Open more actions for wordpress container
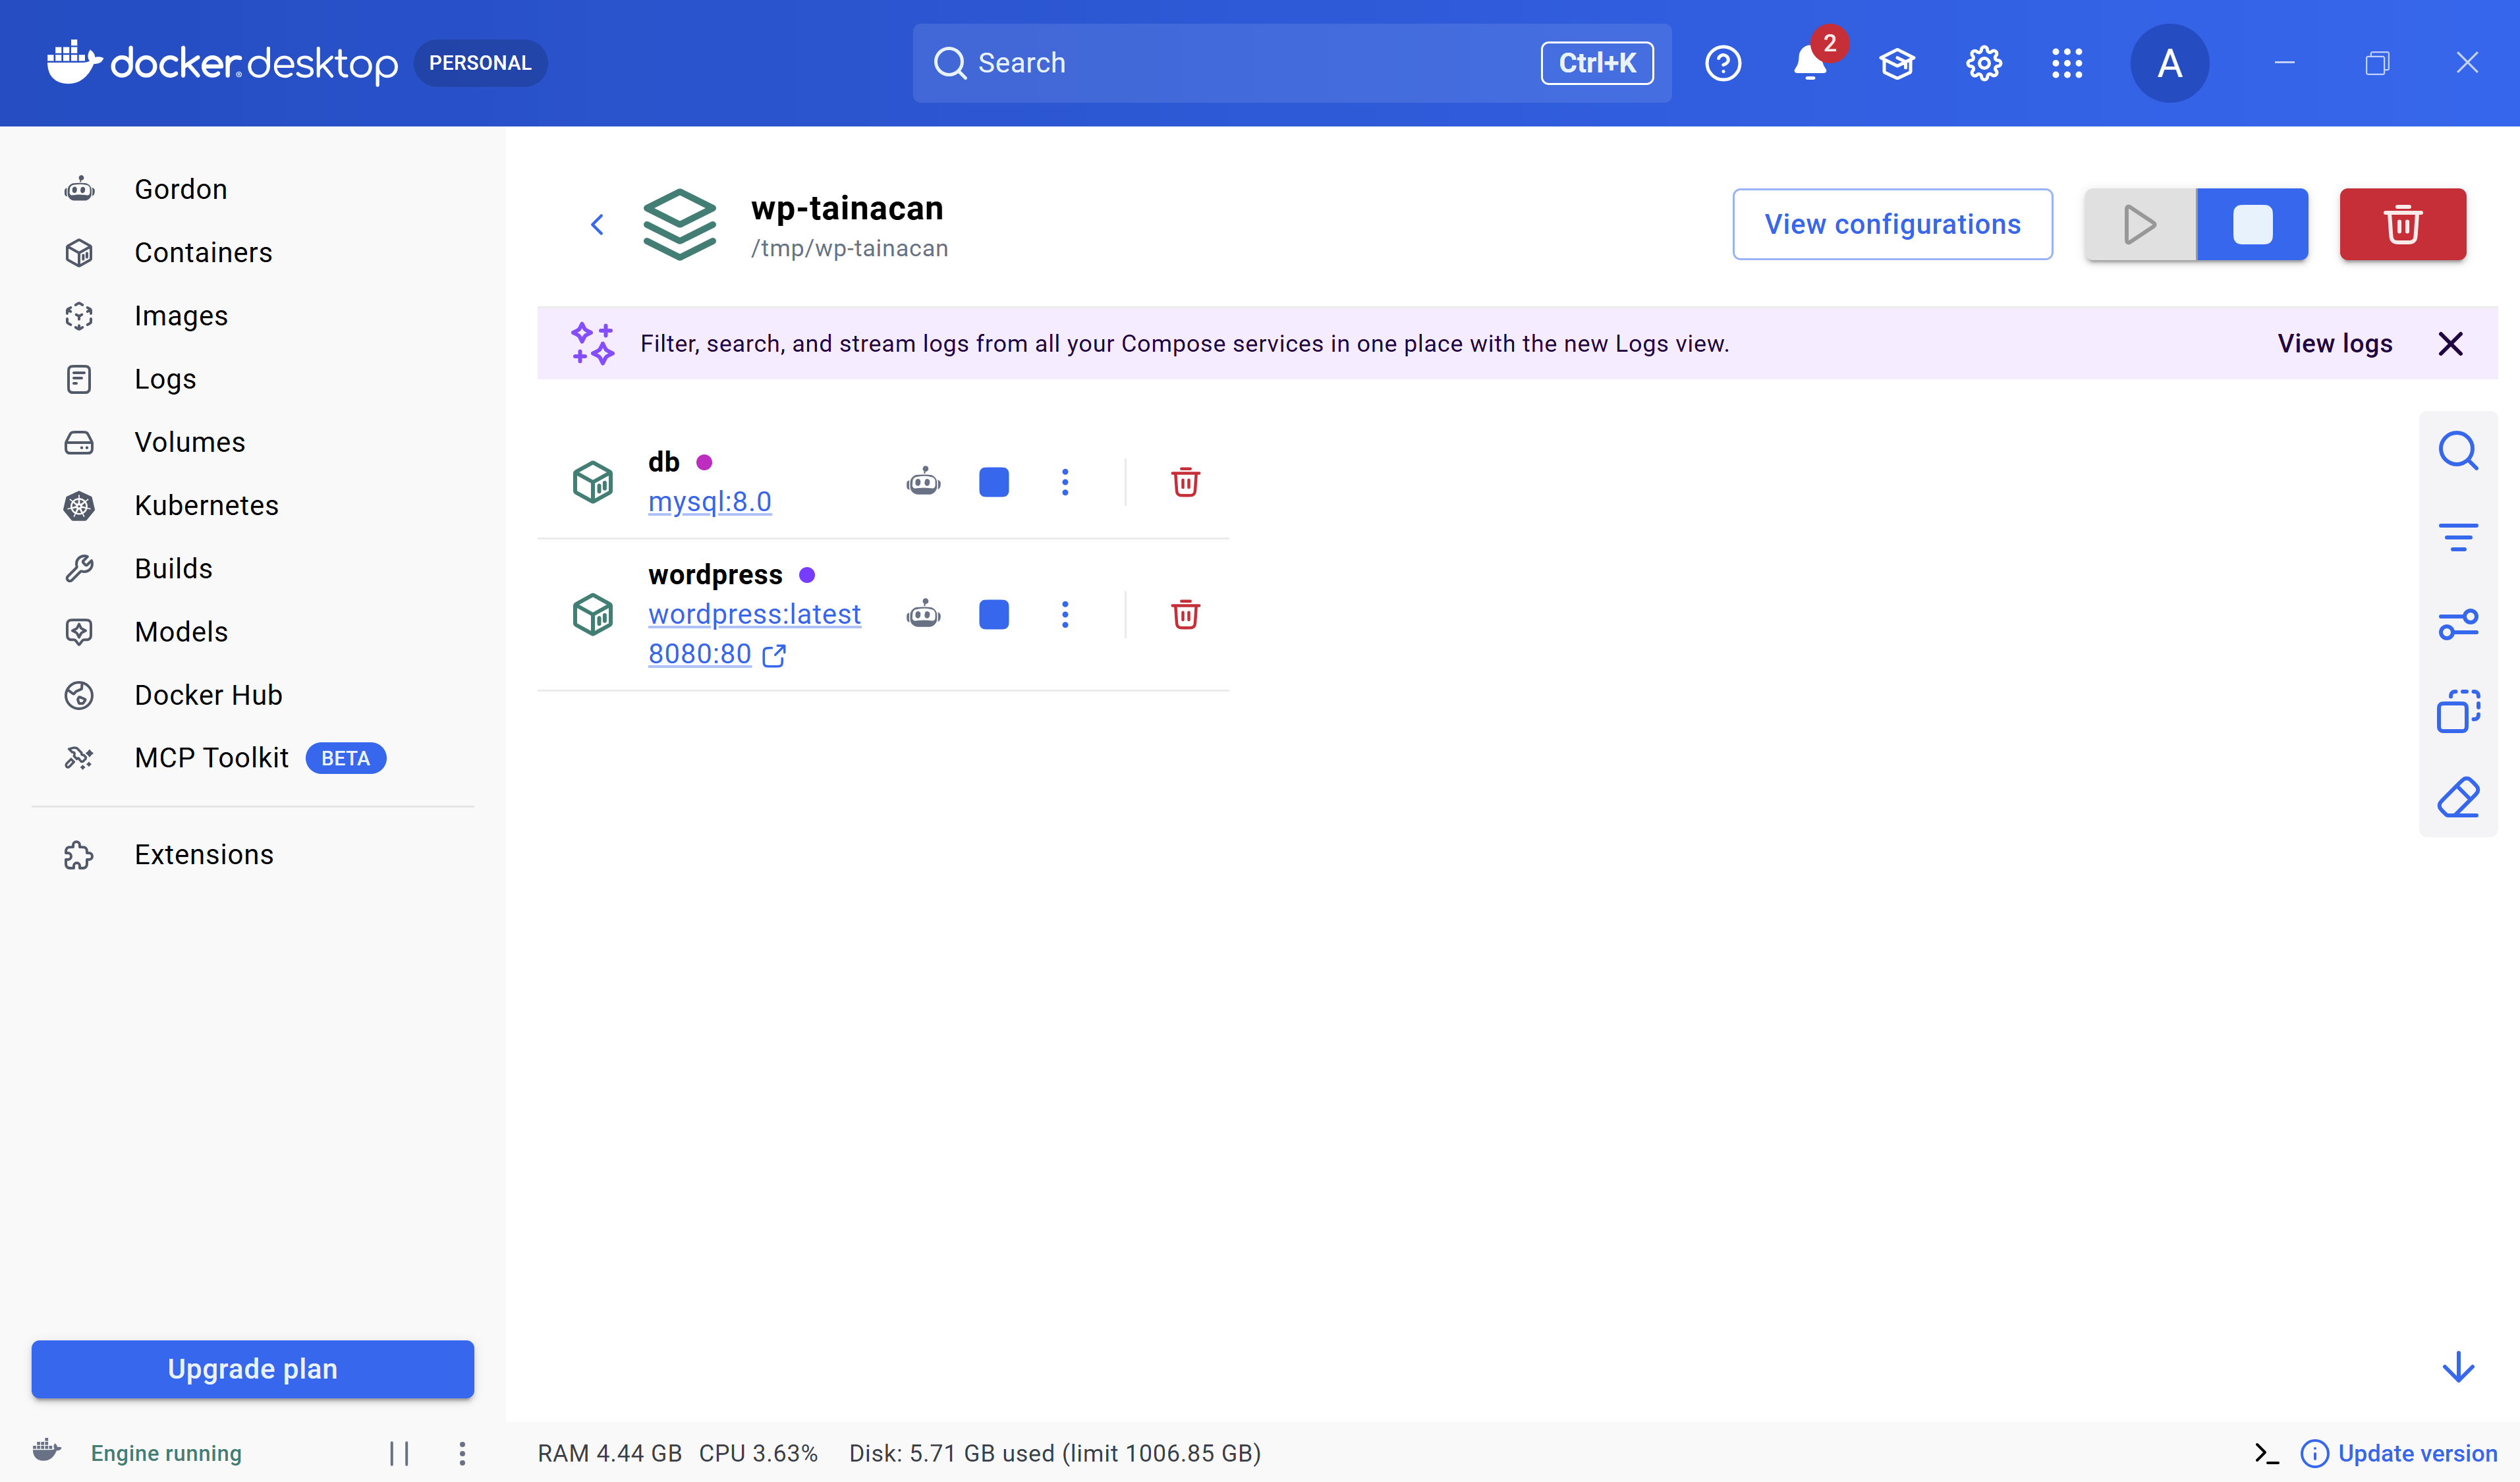 pos(1065,614)
